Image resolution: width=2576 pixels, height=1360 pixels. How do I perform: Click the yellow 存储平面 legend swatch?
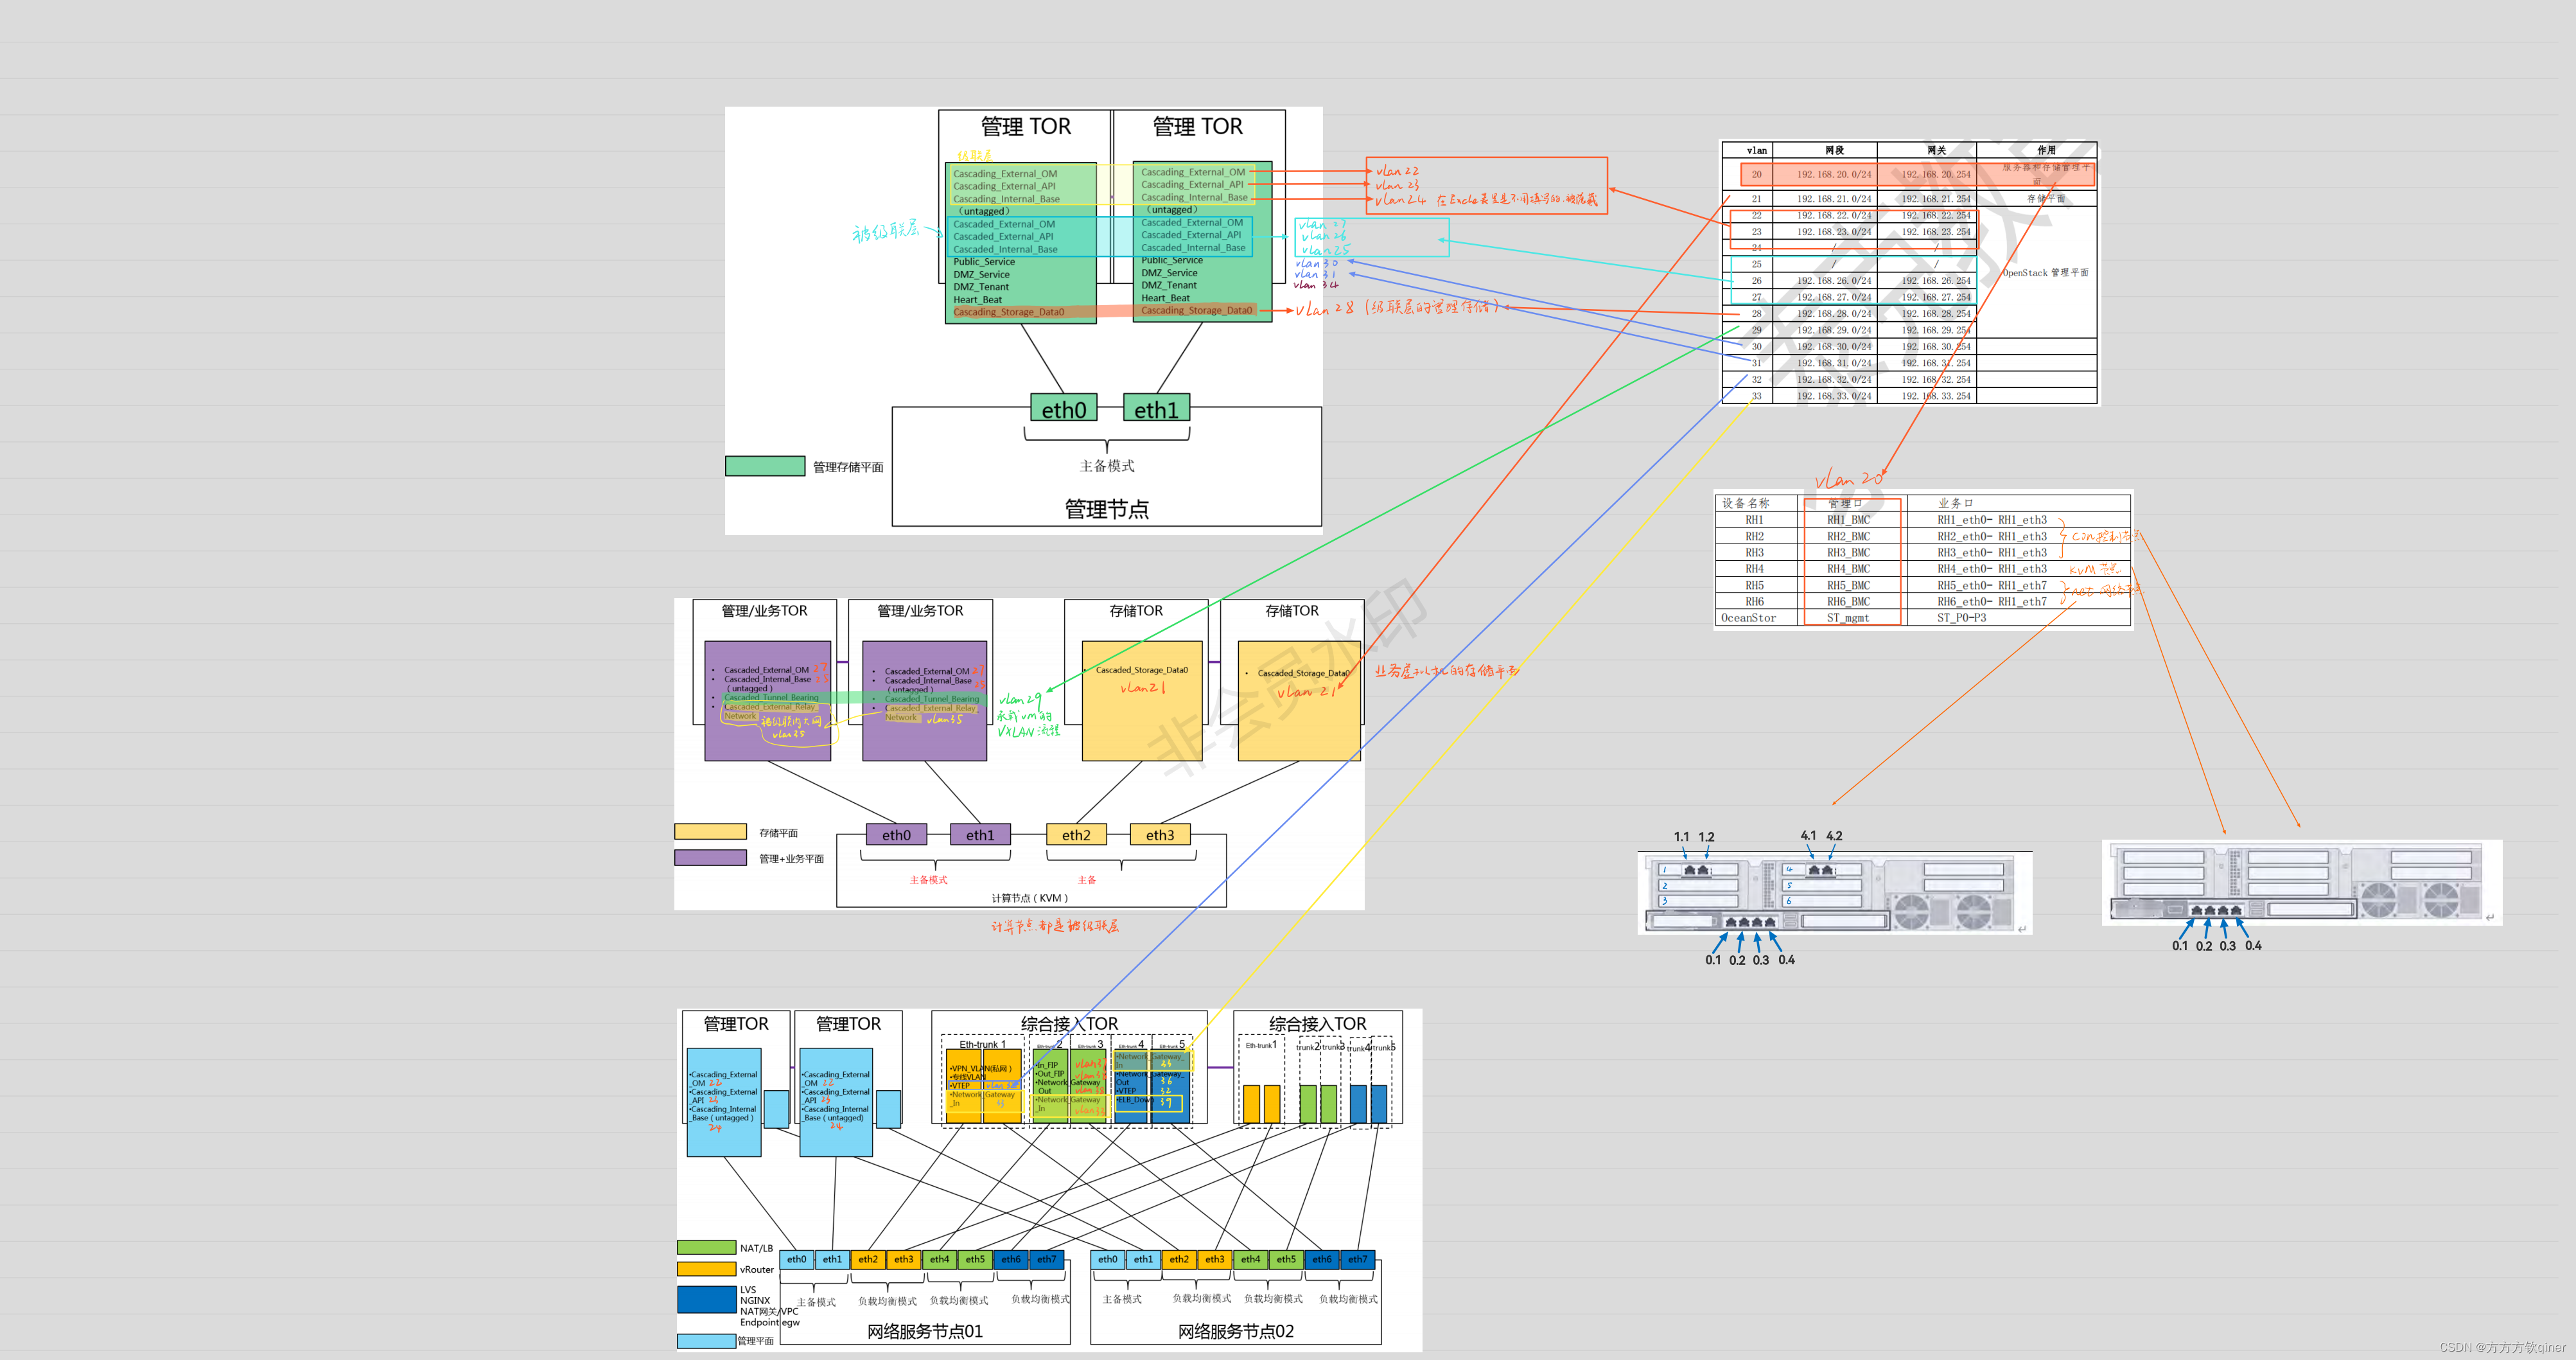(710, 832)
